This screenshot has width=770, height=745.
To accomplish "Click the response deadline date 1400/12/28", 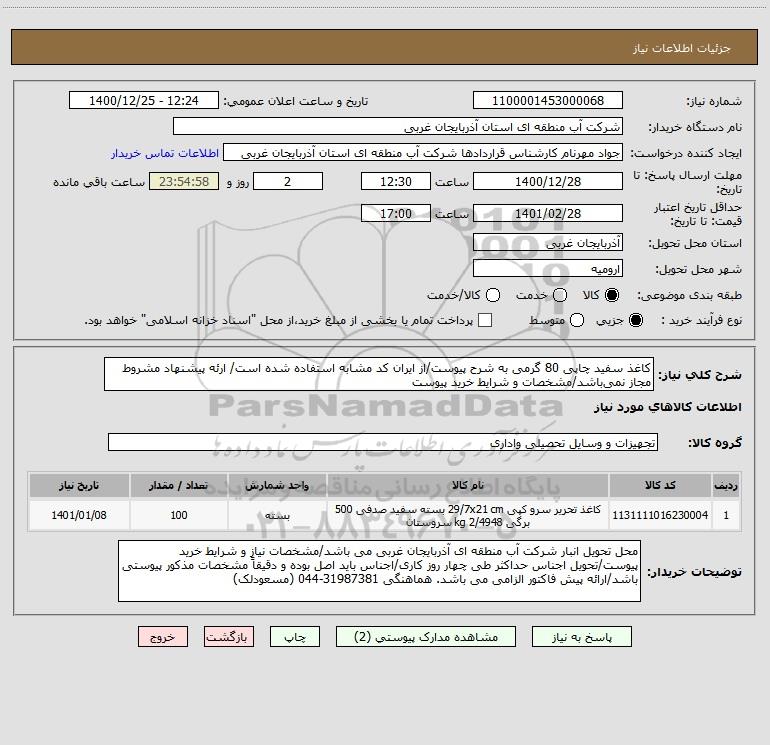I will pyautogui.click(x=548, y=181).
